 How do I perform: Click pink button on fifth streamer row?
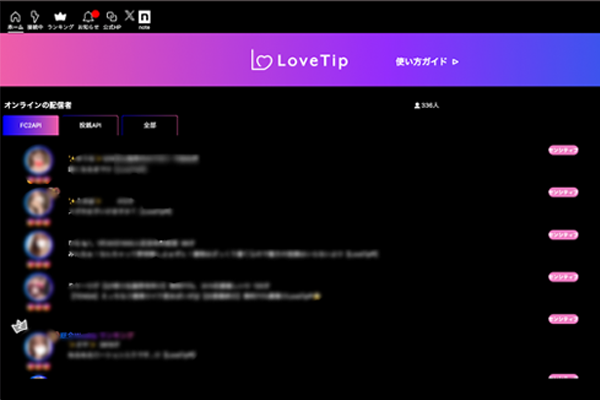click(563, 319)
